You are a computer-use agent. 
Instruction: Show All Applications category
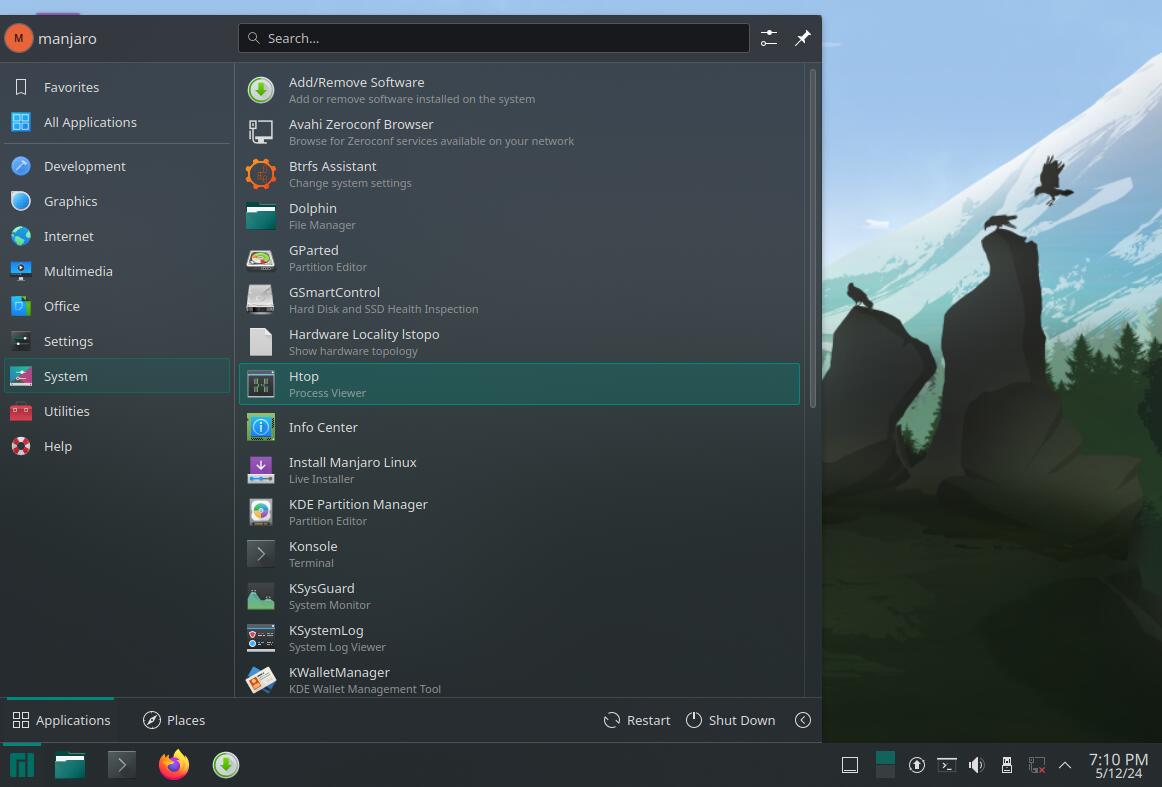tap(117, 122)
